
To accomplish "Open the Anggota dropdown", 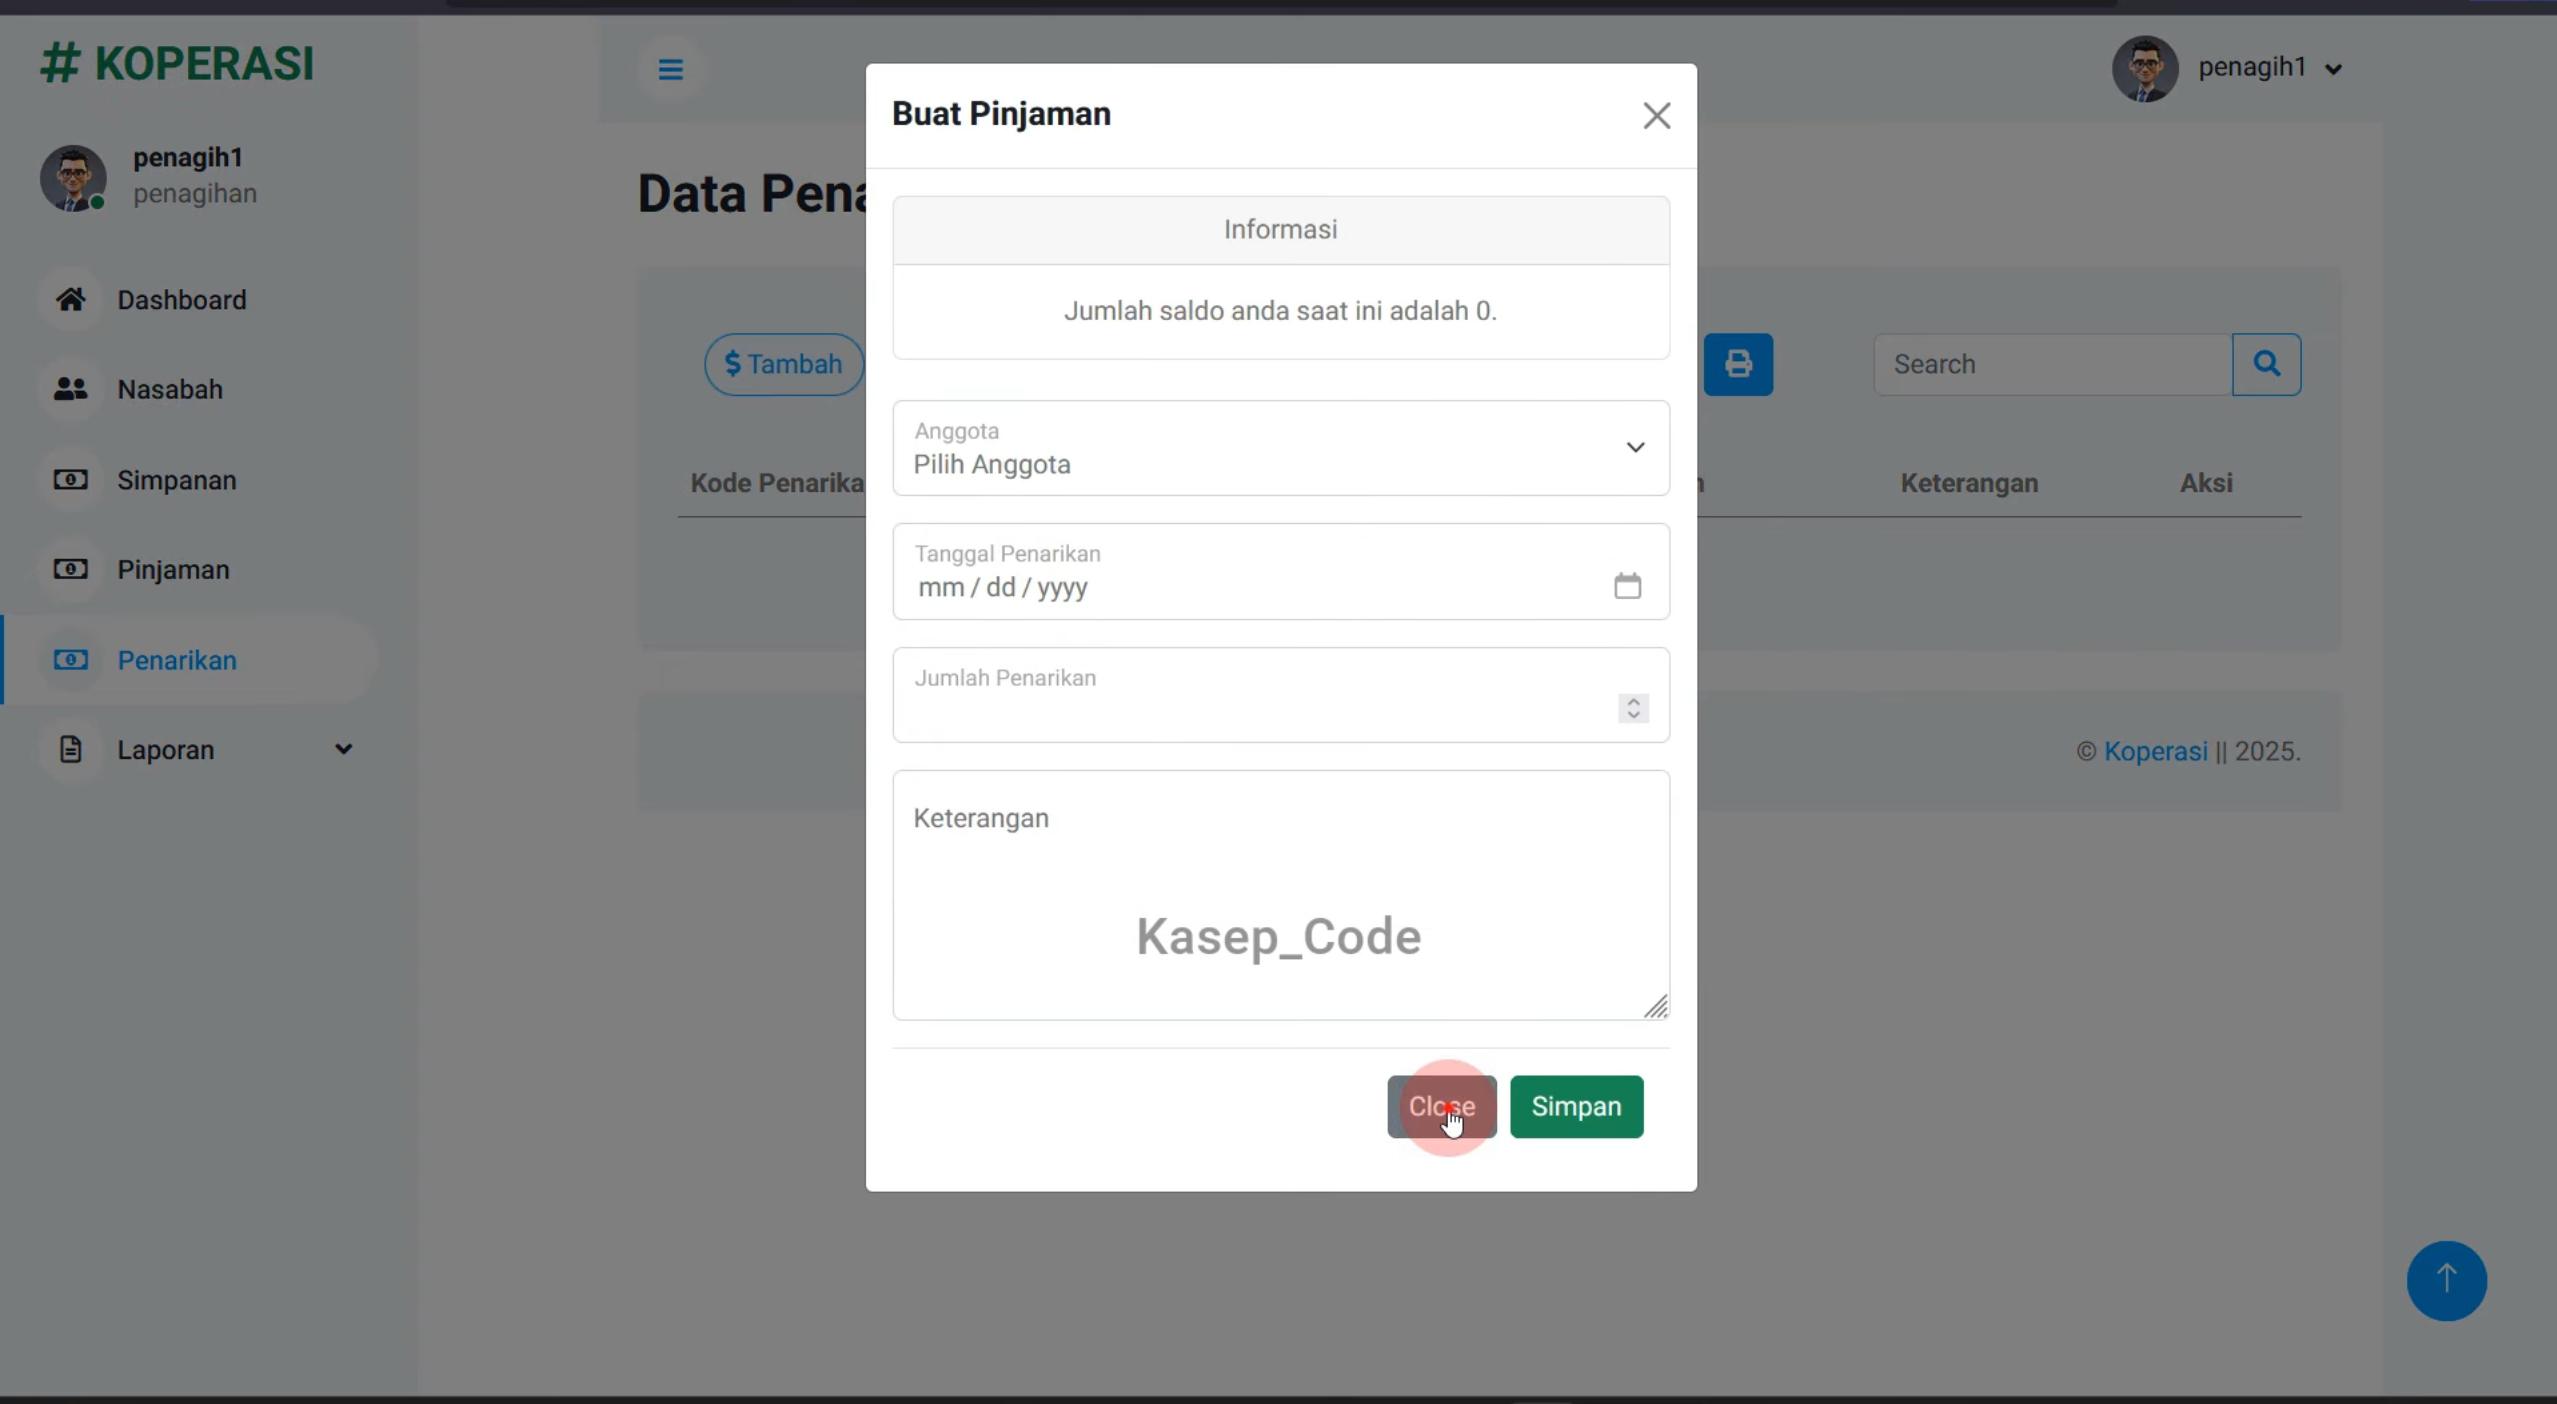I will coord(1280,448).
